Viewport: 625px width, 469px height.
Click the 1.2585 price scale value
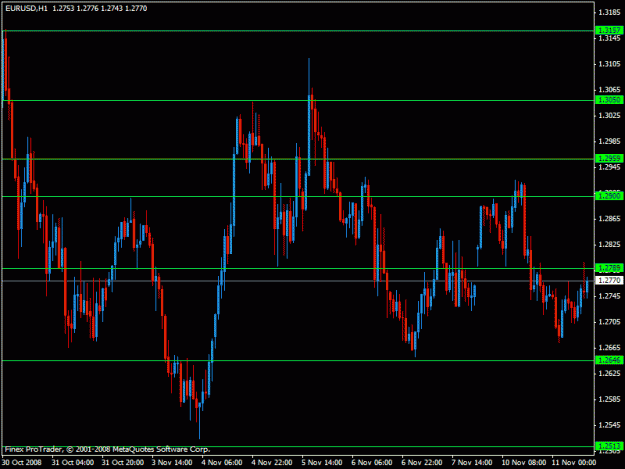coord(609,399)
